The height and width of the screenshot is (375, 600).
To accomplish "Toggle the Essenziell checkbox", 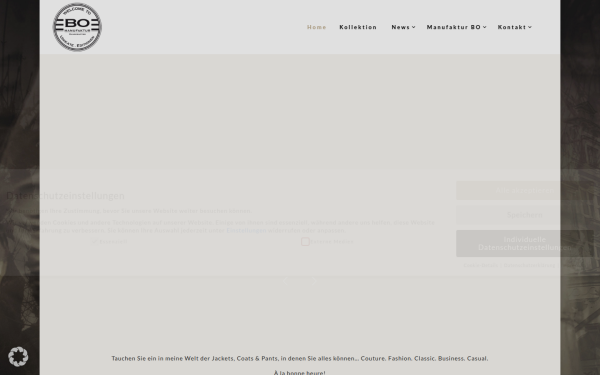I will point(95,241).
